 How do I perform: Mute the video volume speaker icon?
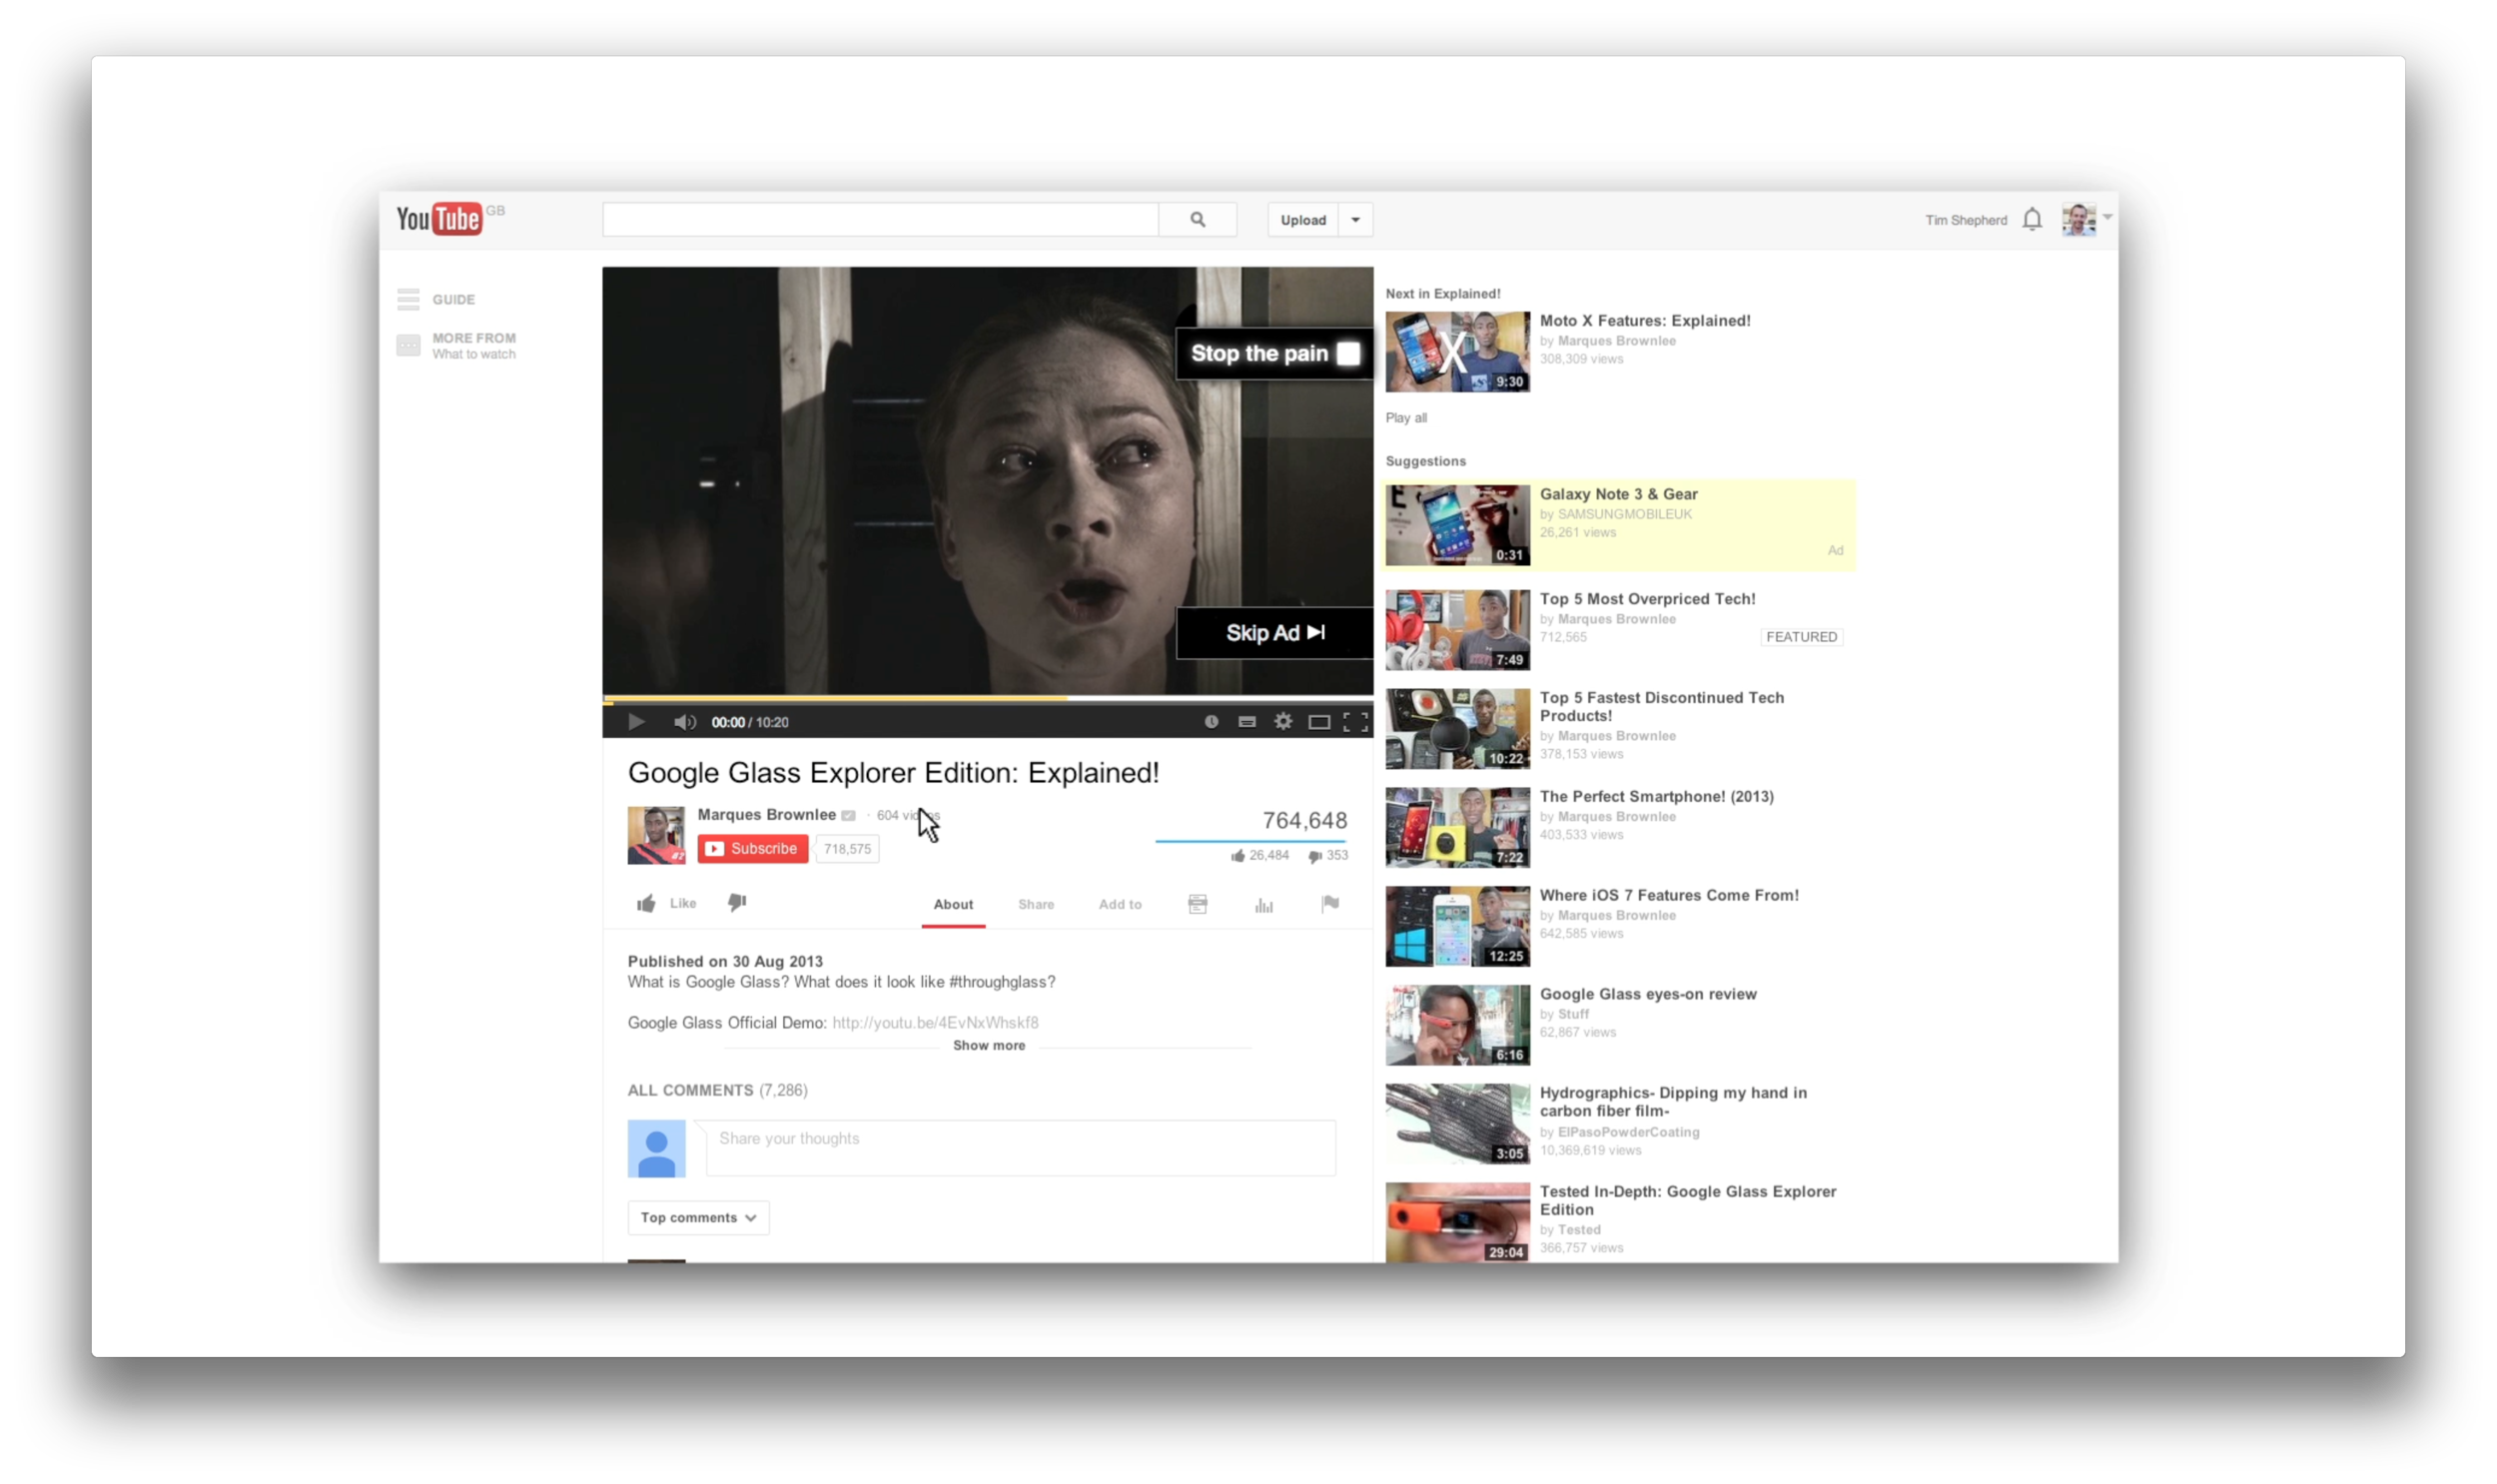pyautogui.click(x=684, y=721)
